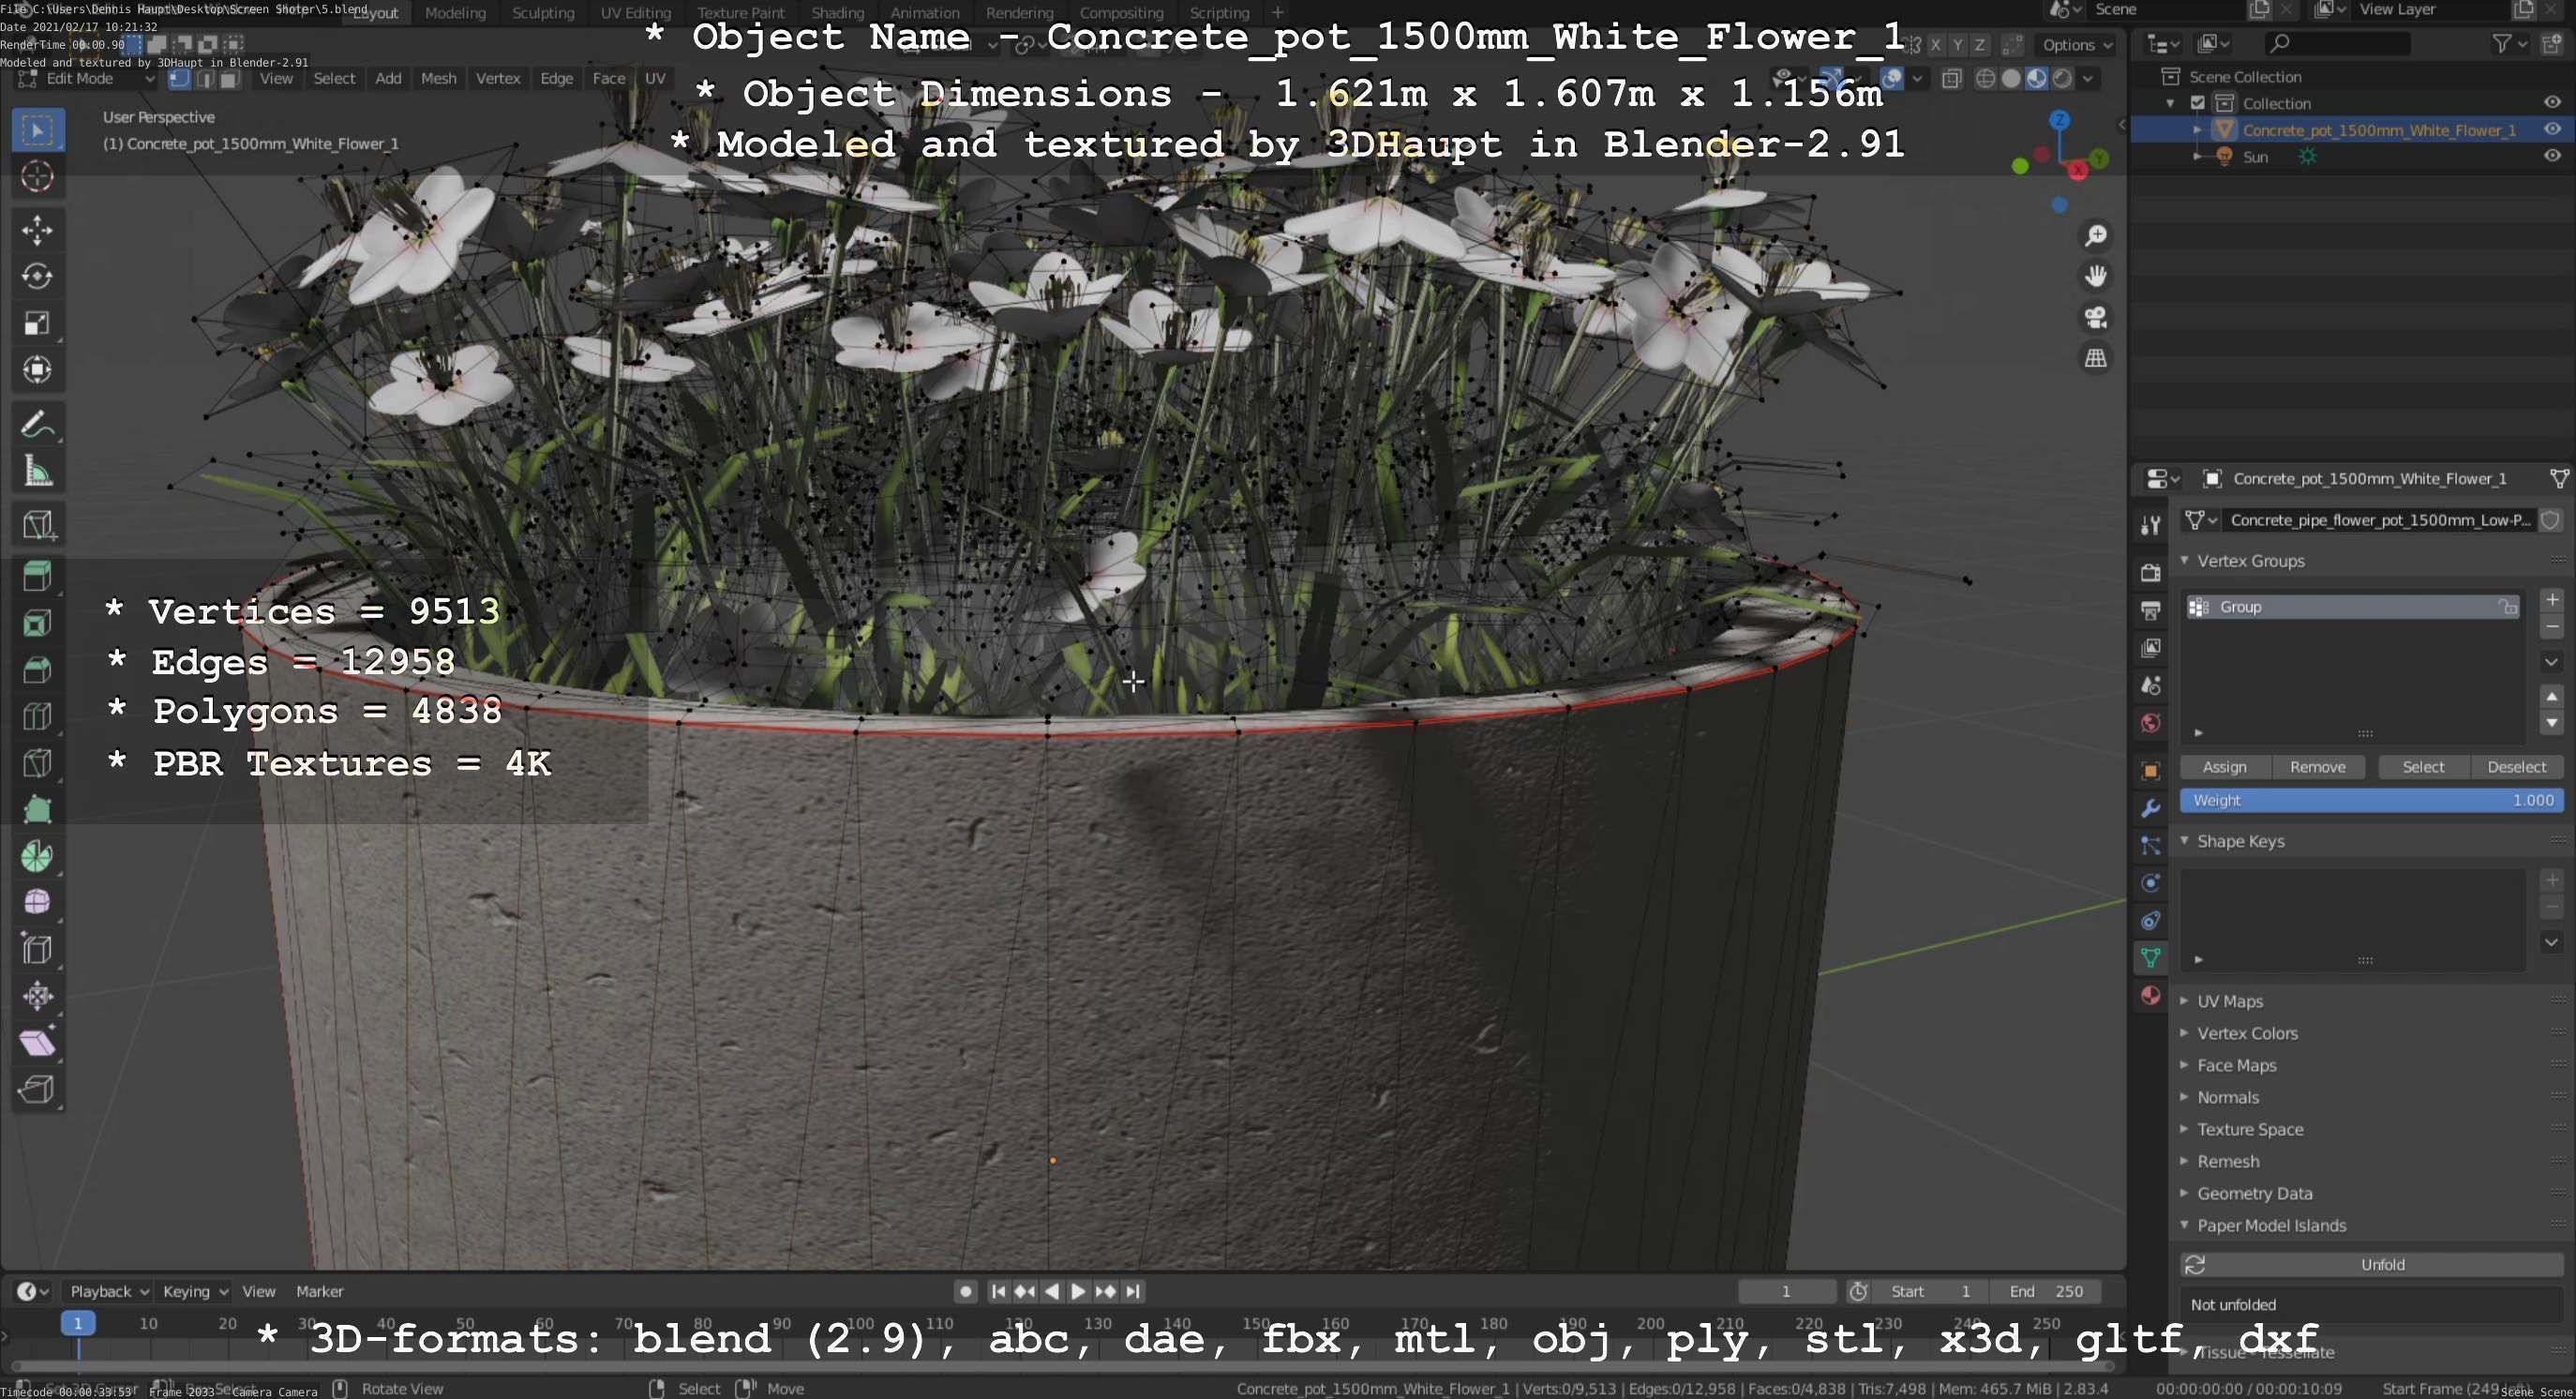Click the pan hand viewport gizmo
Screen dimensions: 2576x1399
(2096, 276)
